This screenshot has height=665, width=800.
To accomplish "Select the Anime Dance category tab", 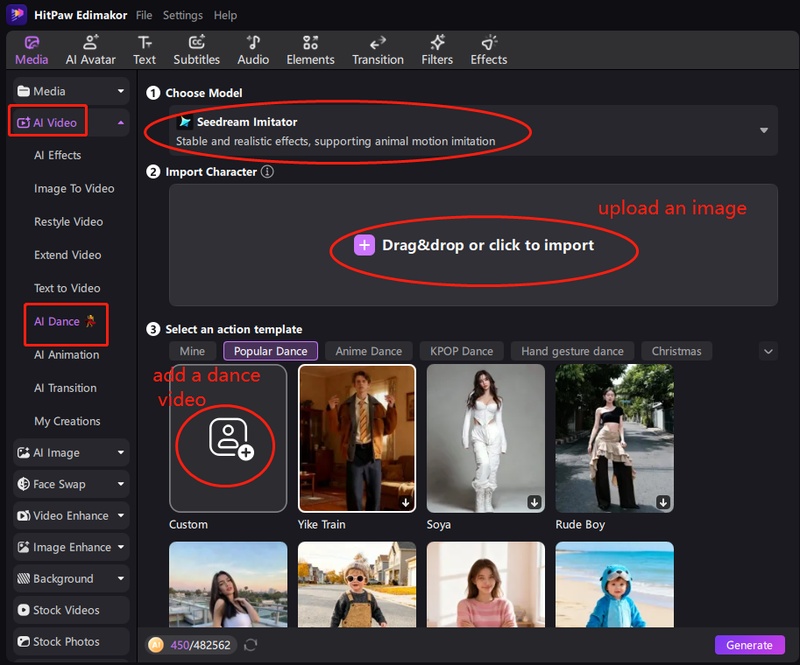I will [x=368, y=351].
